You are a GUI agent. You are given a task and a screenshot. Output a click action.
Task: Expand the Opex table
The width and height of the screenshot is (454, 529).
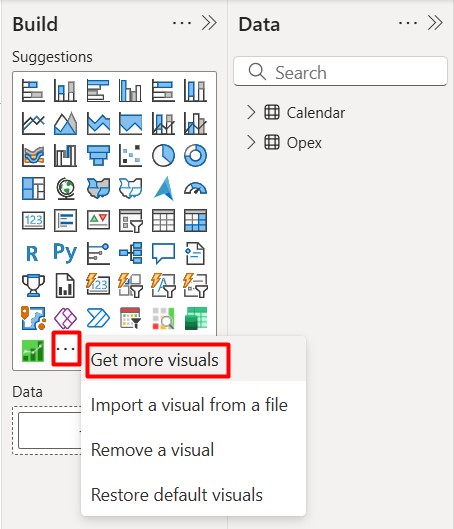click(x=251, y=142)
